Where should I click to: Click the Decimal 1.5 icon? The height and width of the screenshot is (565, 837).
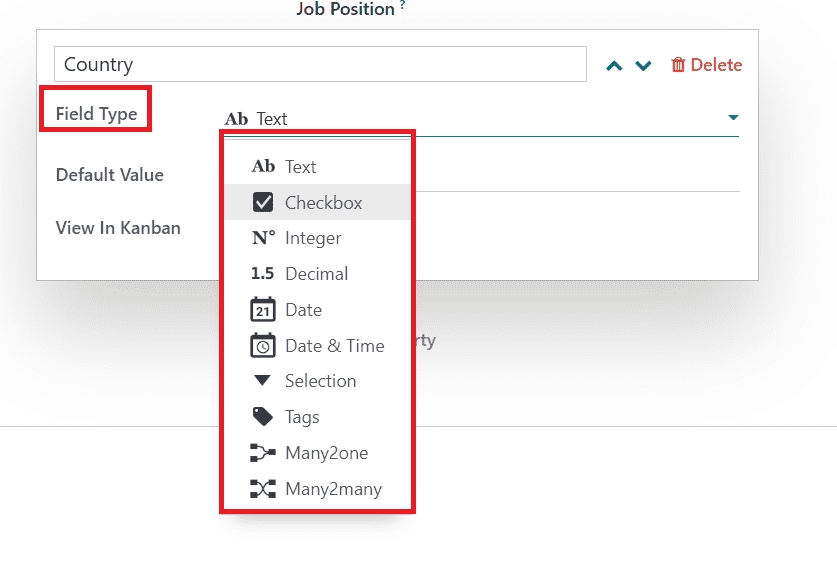coord(263,274)
